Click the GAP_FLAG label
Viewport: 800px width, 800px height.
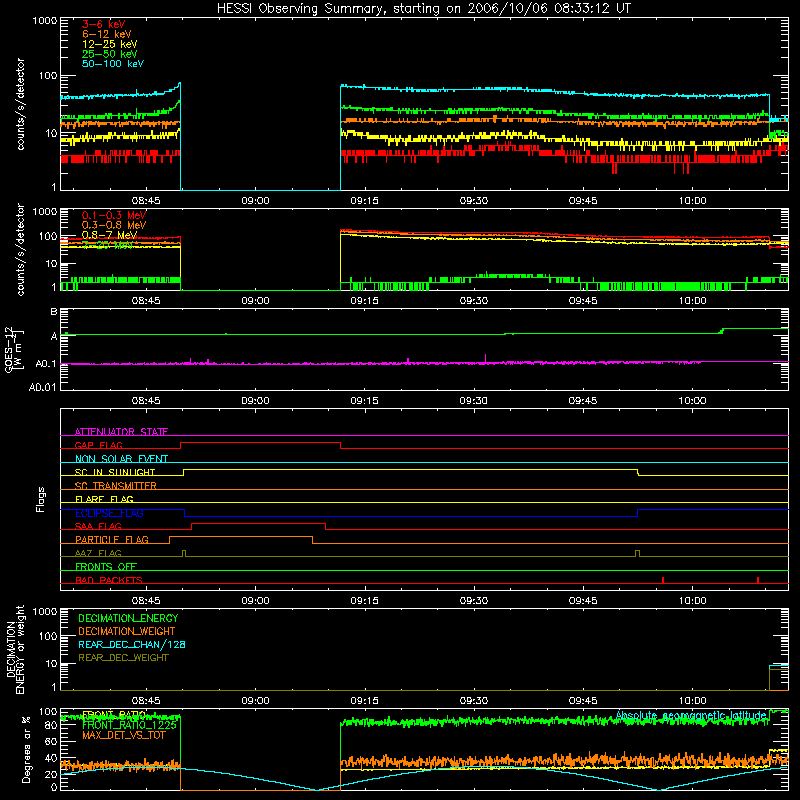[x=98, y=445]
